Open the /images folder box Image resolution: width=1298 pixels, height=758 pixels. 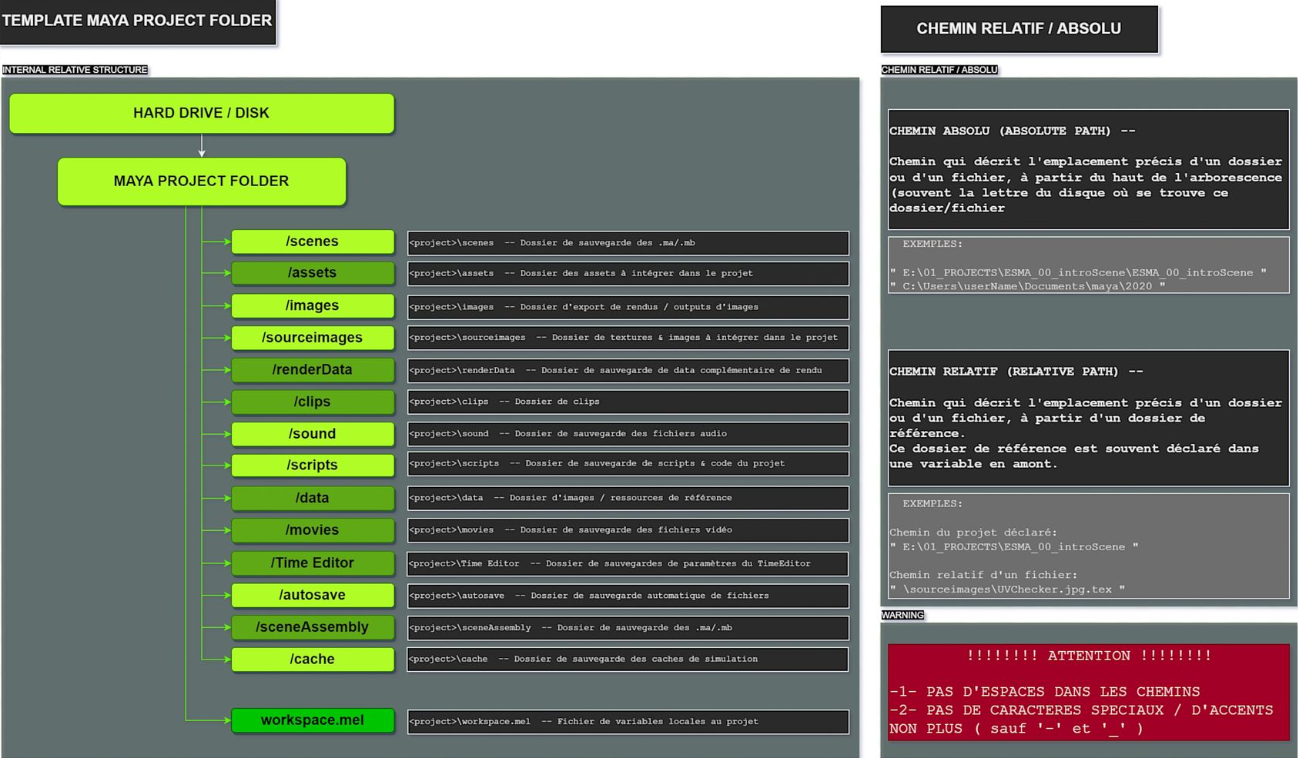pyautogui.click(x=312, y=306)
